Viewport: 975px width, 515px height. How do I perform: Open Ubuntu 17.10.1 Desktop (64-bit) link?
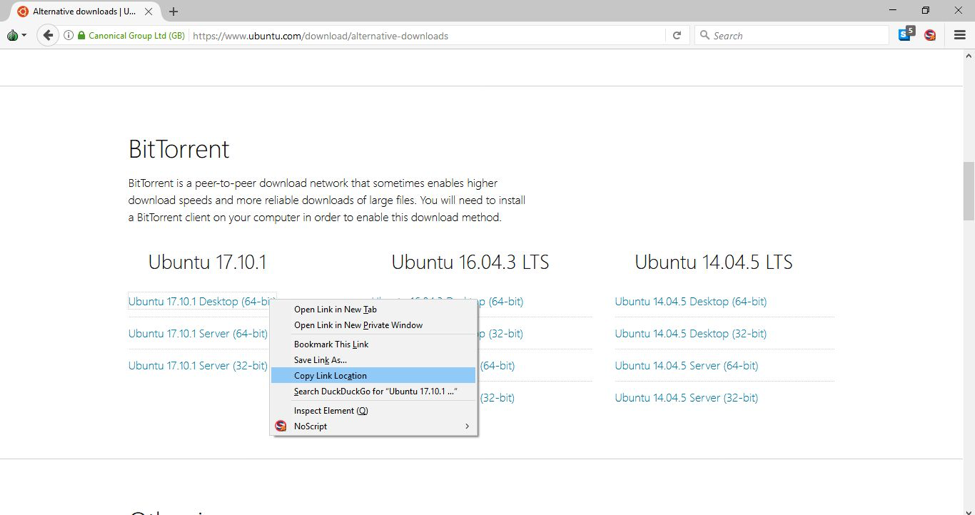(x=201, y=301)
